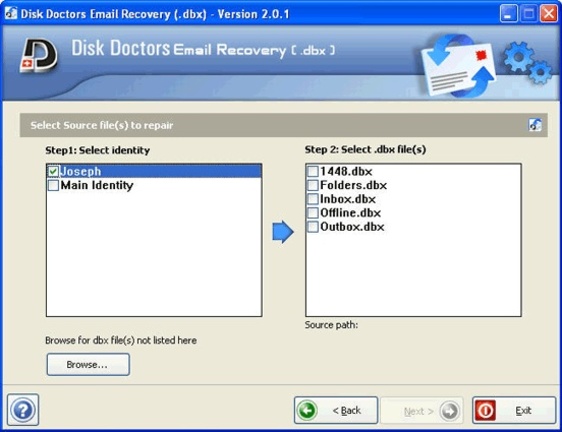This screenshot has height=432, width=562.
Task: Click the blue gears icon in banner
Action: coord(527,63)
